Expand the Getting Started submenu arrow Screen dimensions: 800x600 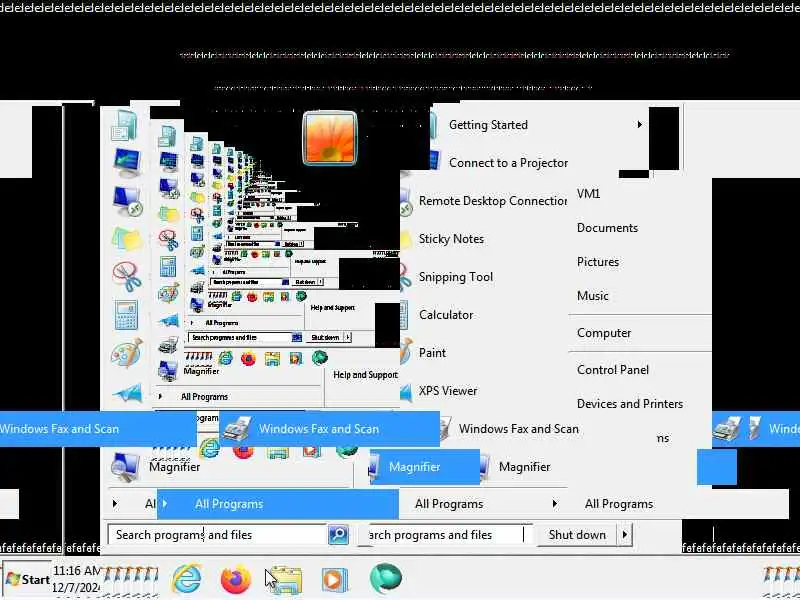click(x=639, y=124)
